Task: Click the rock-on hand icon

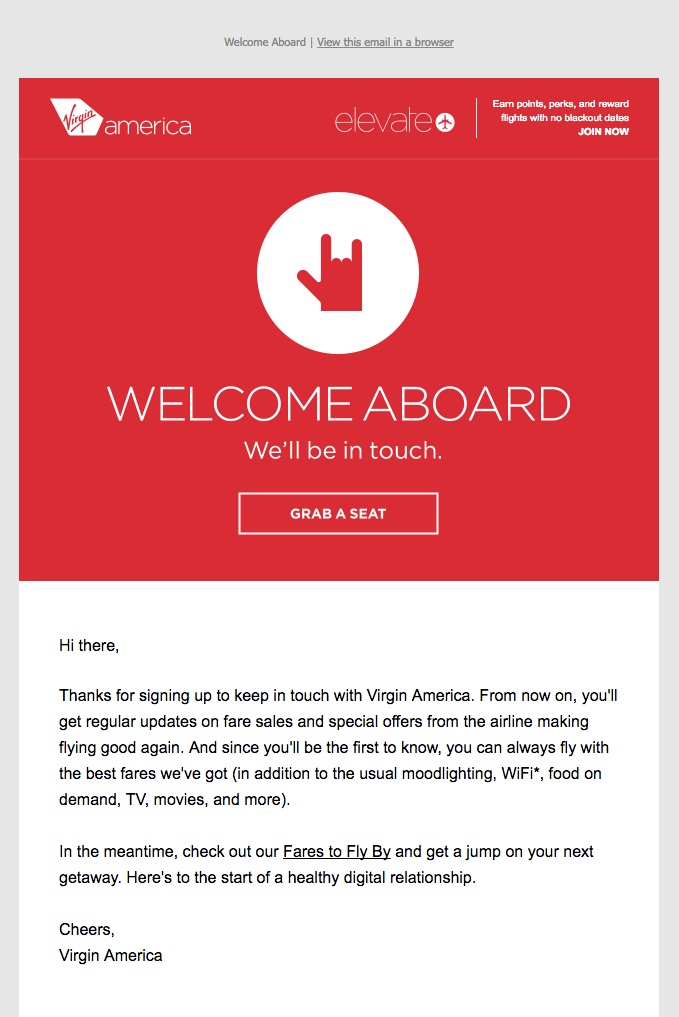Action: pos(330,272)
